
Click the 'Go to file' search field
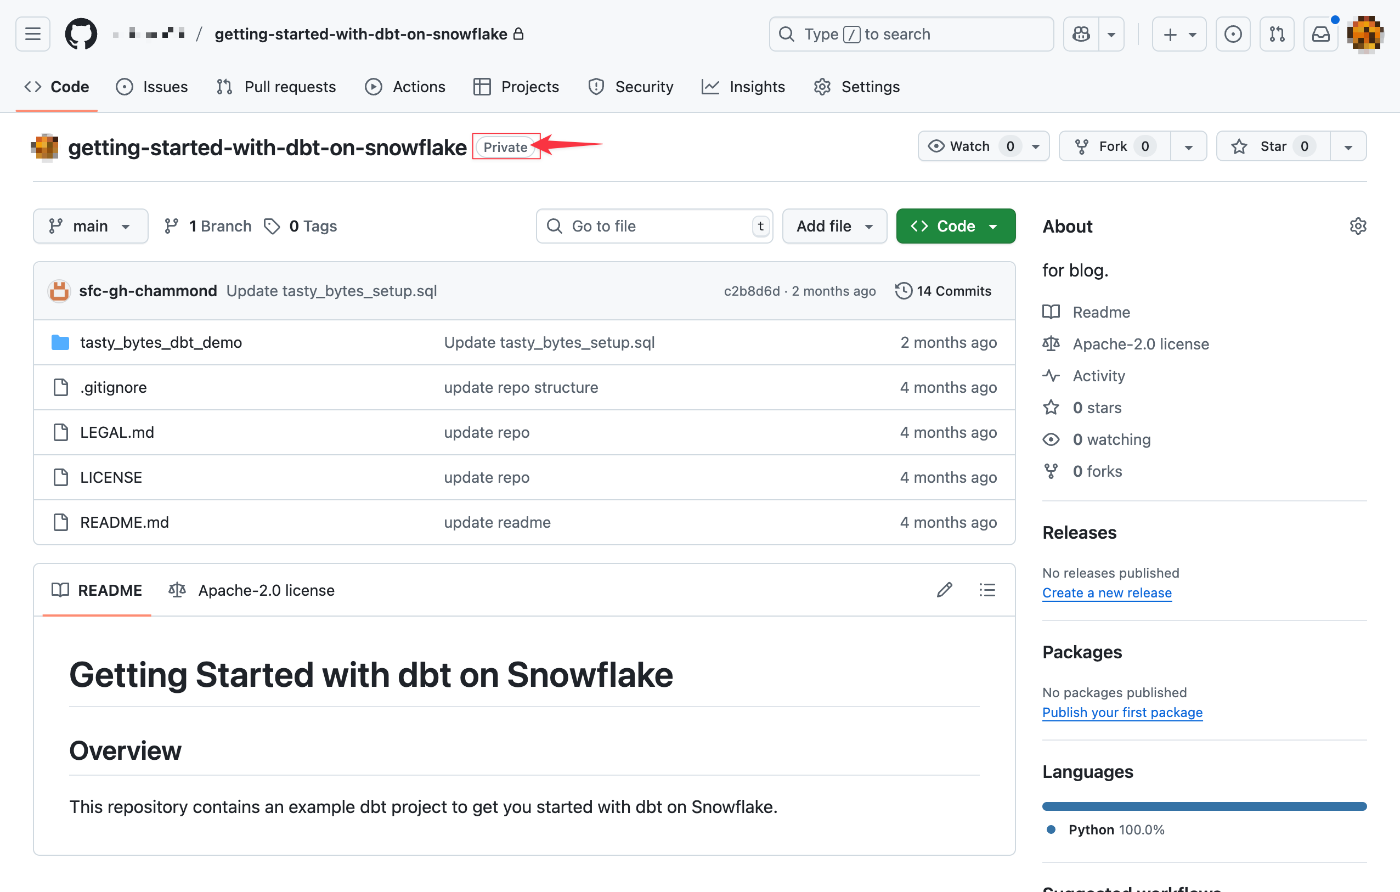point(655,226)
